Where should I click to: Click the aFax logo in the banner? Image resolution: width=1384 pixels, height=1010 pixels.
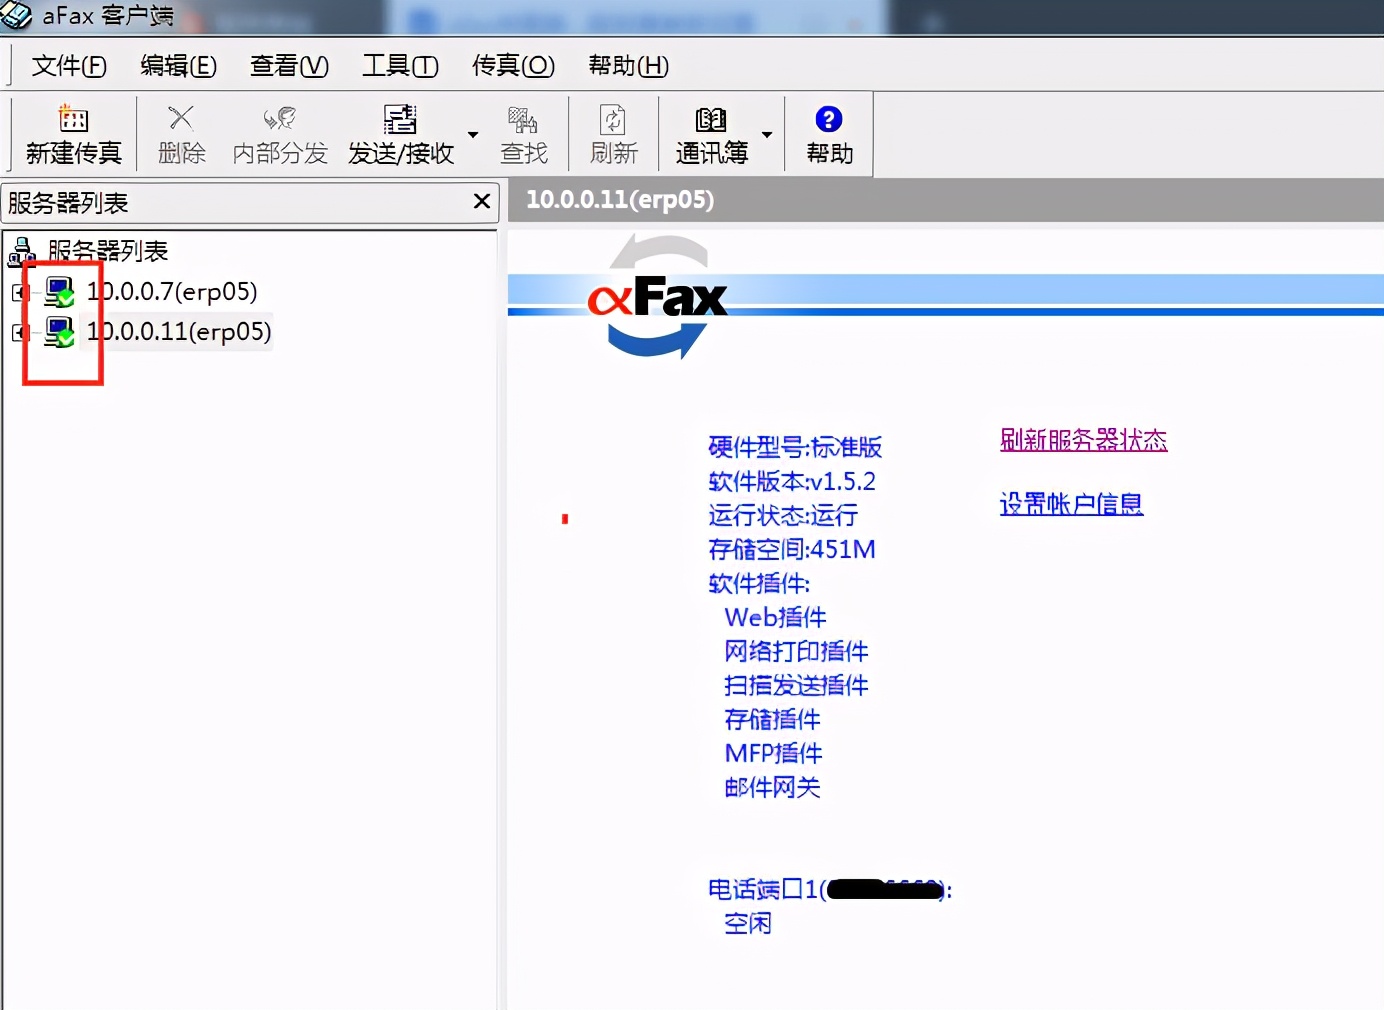pos(658,296)
